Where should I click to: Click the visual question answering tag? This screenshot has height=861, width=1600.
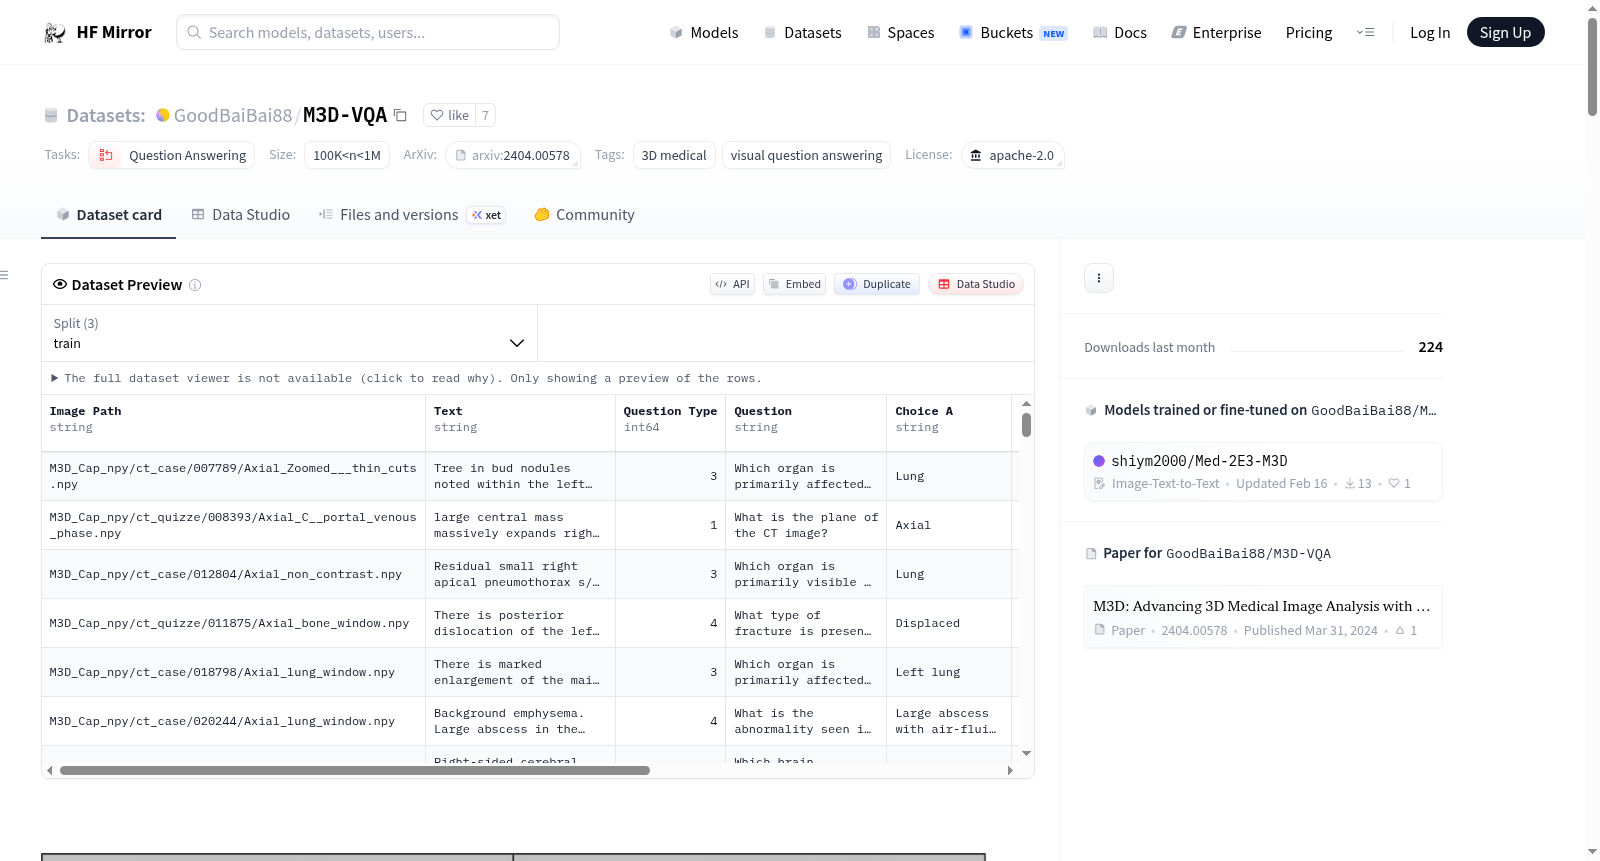[x=806, y=155]
